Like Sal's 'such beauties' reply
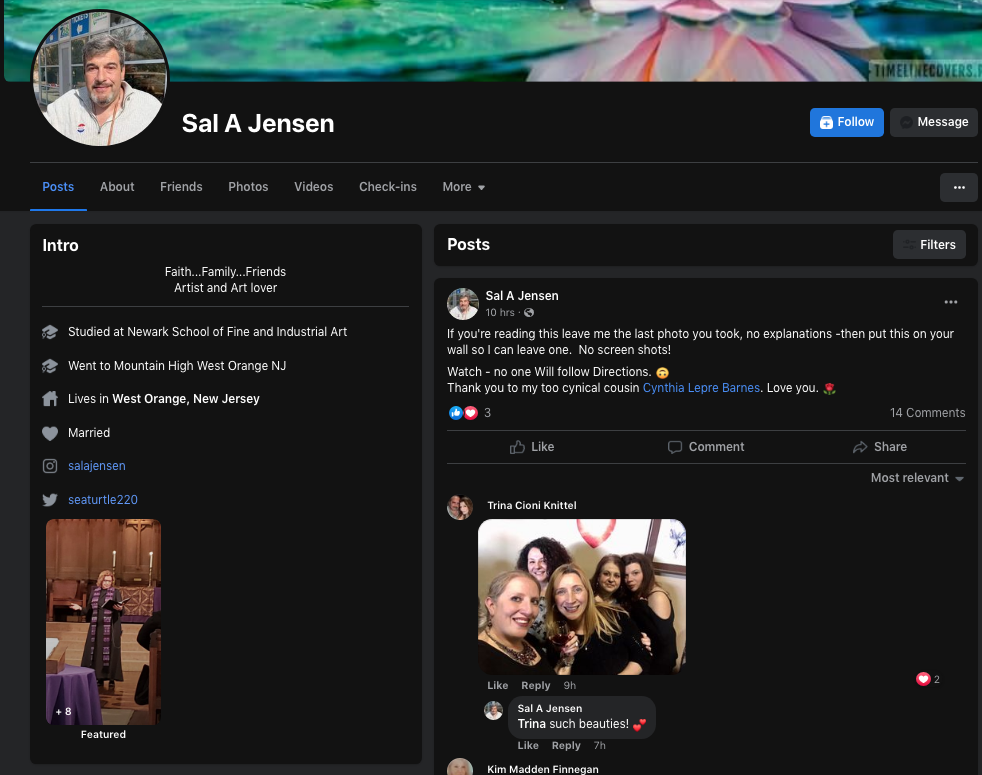 tap(528, 746)
